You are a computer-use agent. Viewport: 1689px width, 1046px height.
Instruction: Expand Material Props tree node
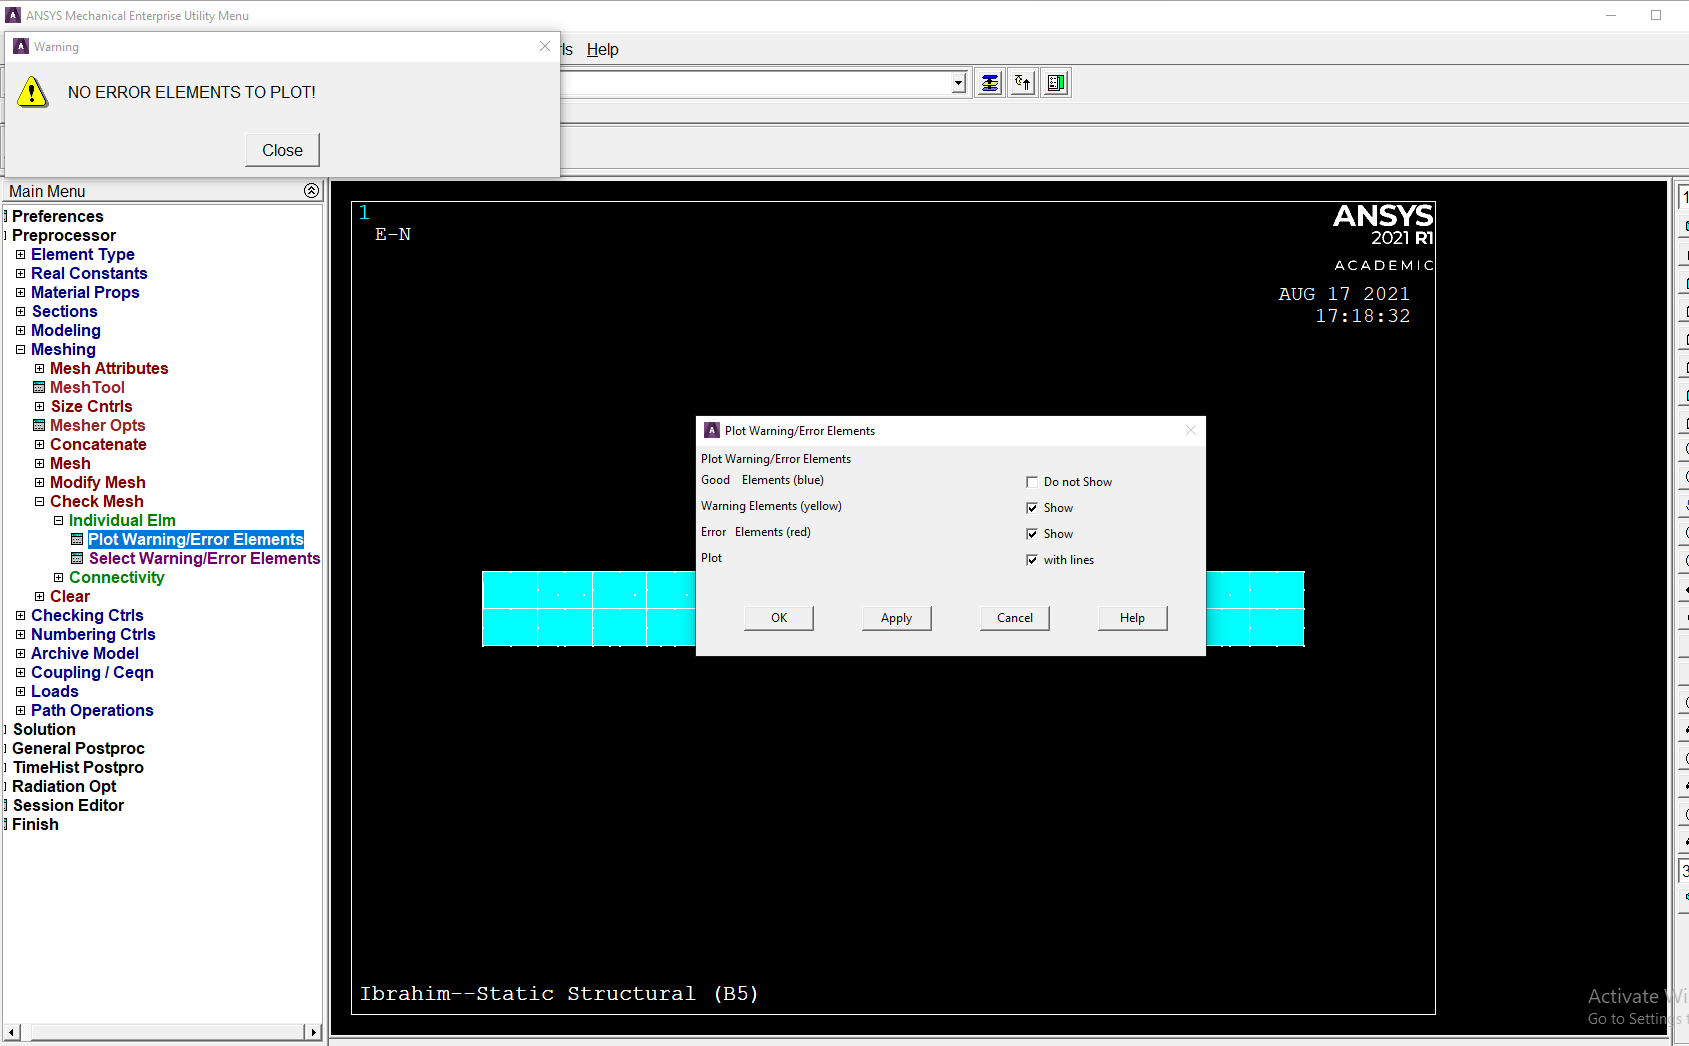pos(20,293)
